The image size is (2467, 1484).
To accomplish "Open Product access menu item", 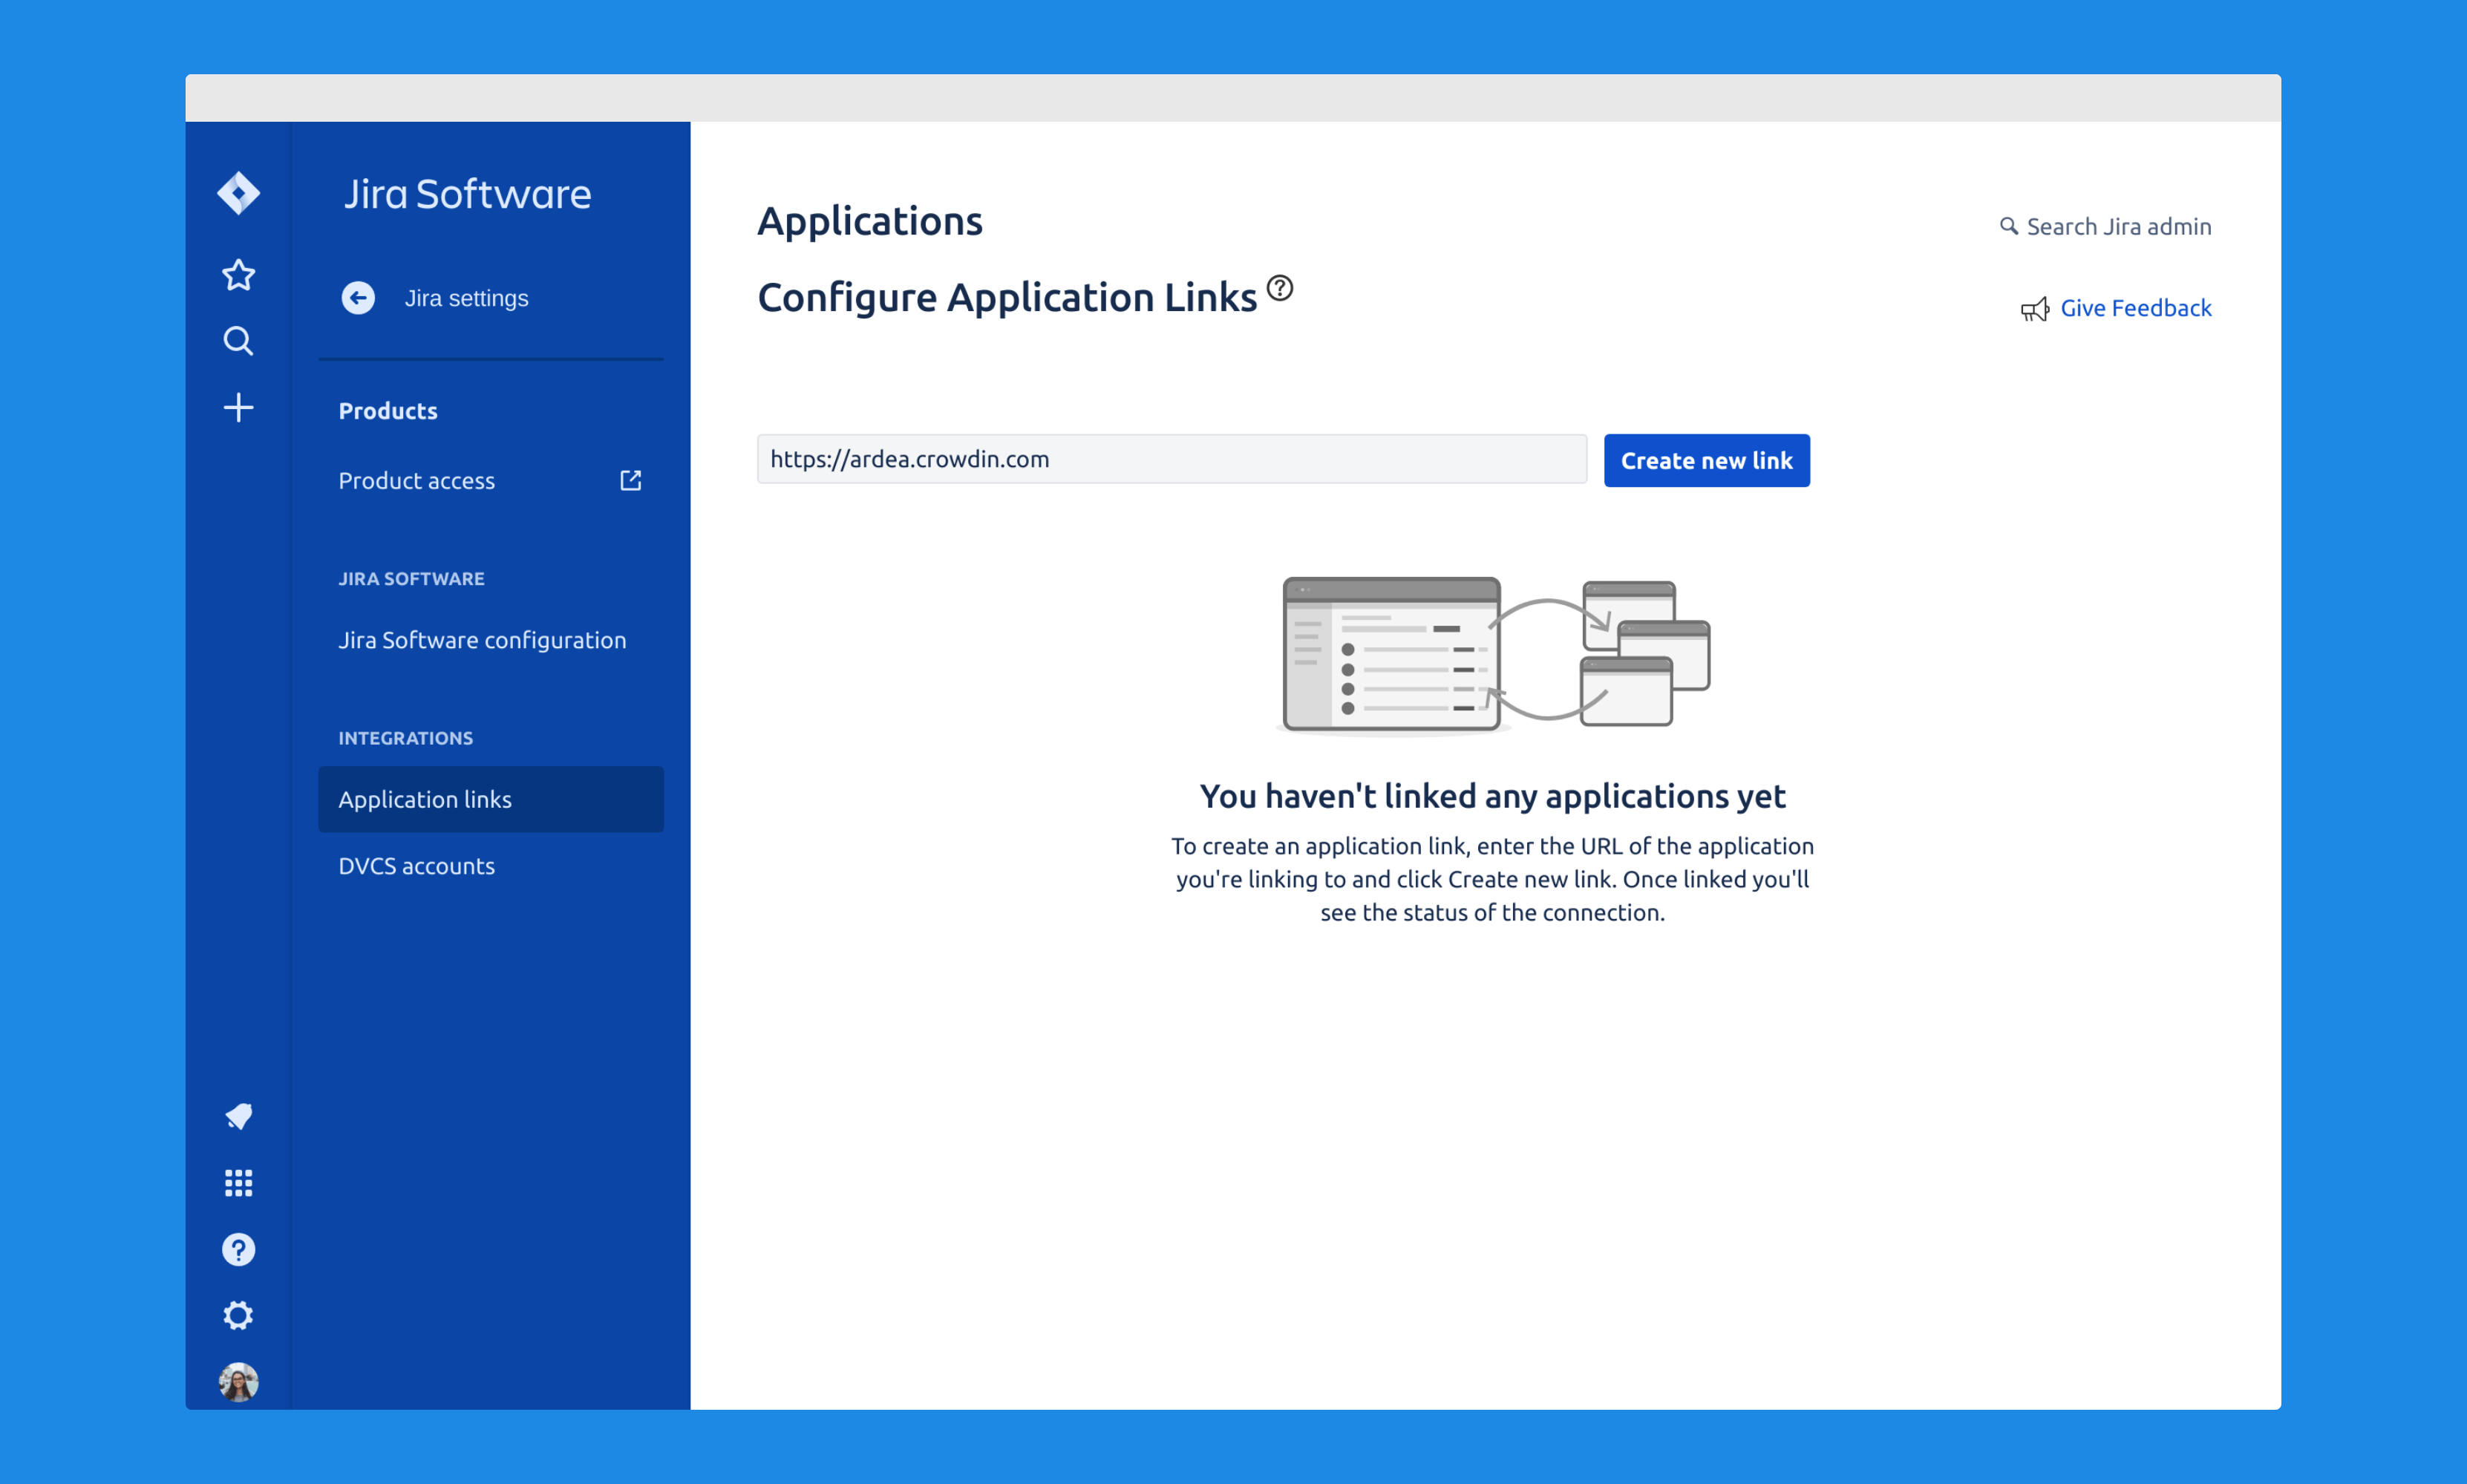I will pyautogui.click(x=416, y=481).
